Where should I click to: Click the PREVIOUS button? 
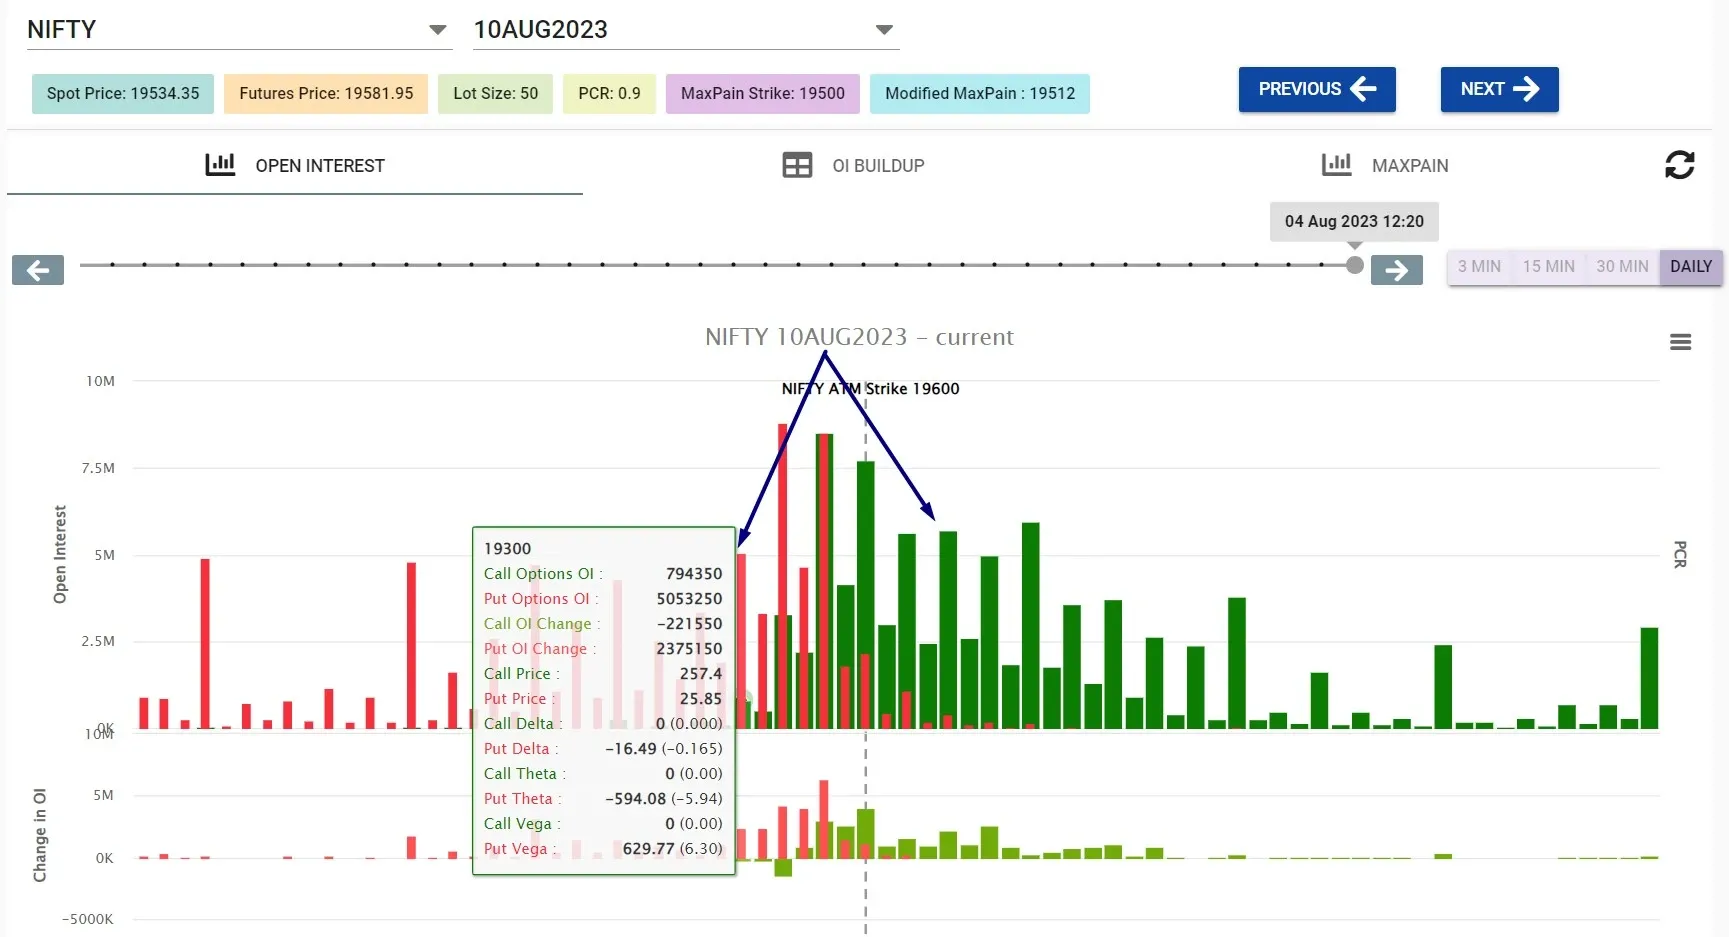(1316, 89)
